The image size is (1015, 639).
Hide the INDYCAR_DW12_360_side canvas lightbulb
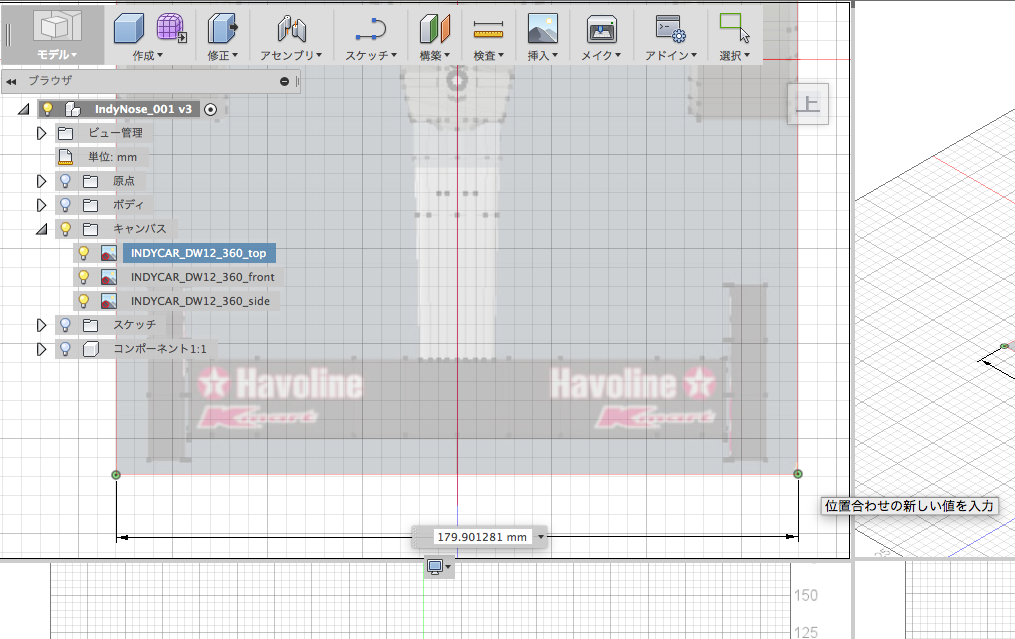[x=84, y=300]
